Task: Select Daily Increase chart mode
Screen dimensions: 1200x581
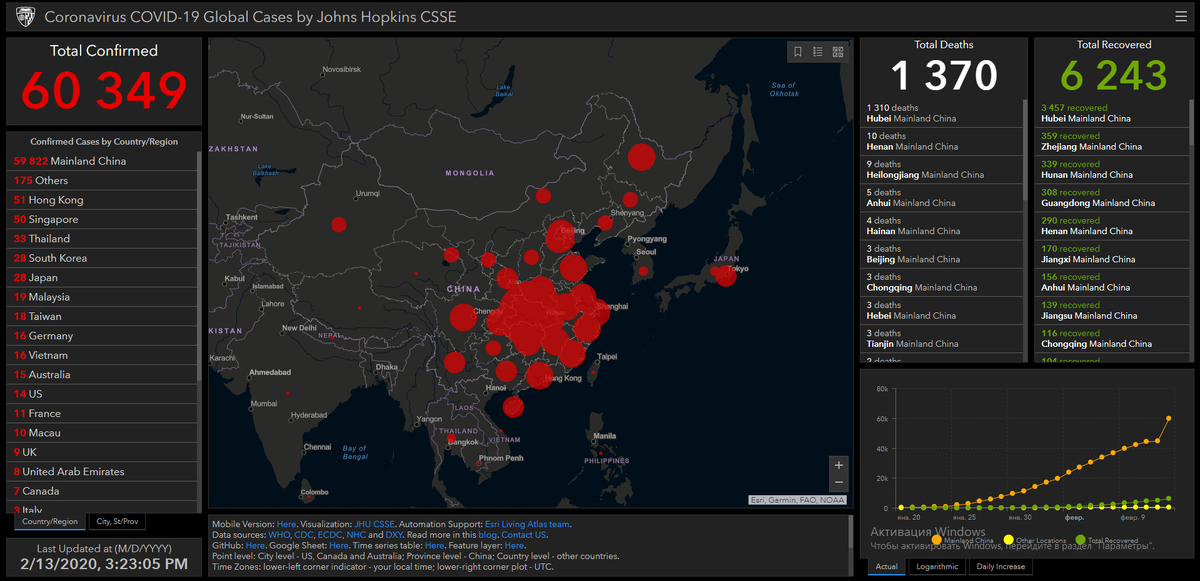Action: click(1000, 566)
